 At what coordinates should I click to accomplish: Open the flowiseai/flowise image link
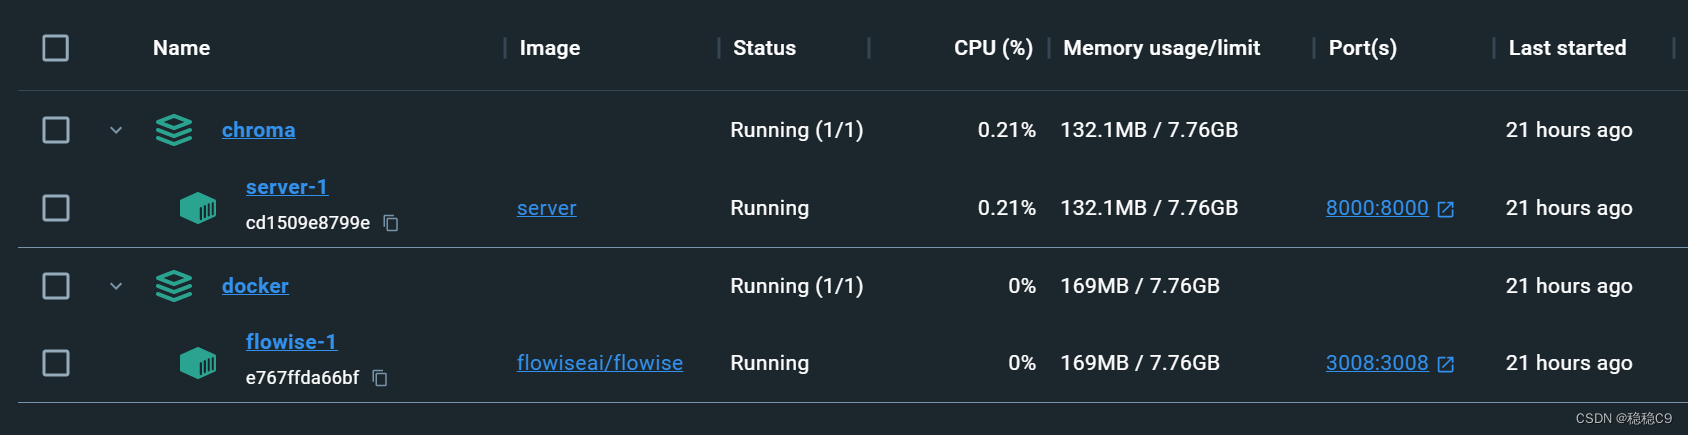tap(599, 363)
